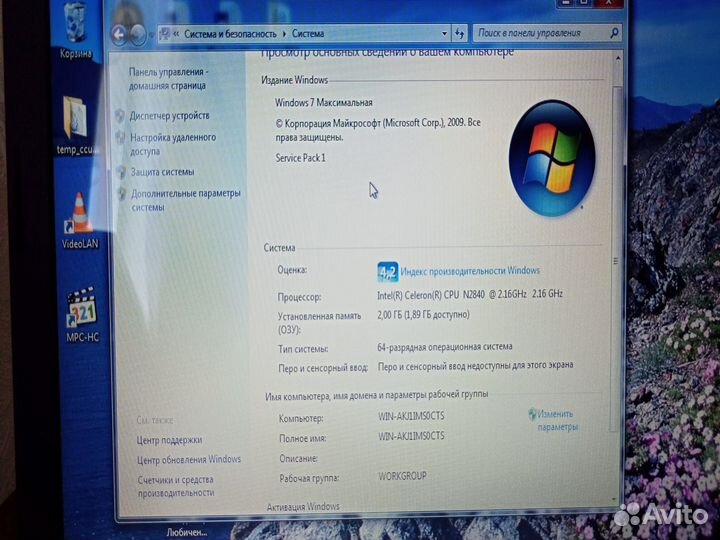Click the shield icon next to Изменить параметры
The image size is (720, 540).
532,414
